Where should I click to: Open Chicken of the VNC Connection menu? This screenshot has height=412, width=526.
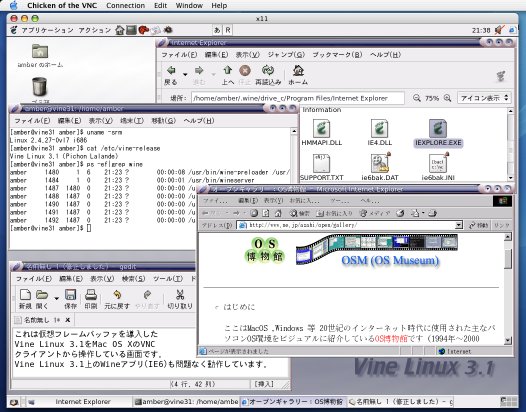(125, 5)
